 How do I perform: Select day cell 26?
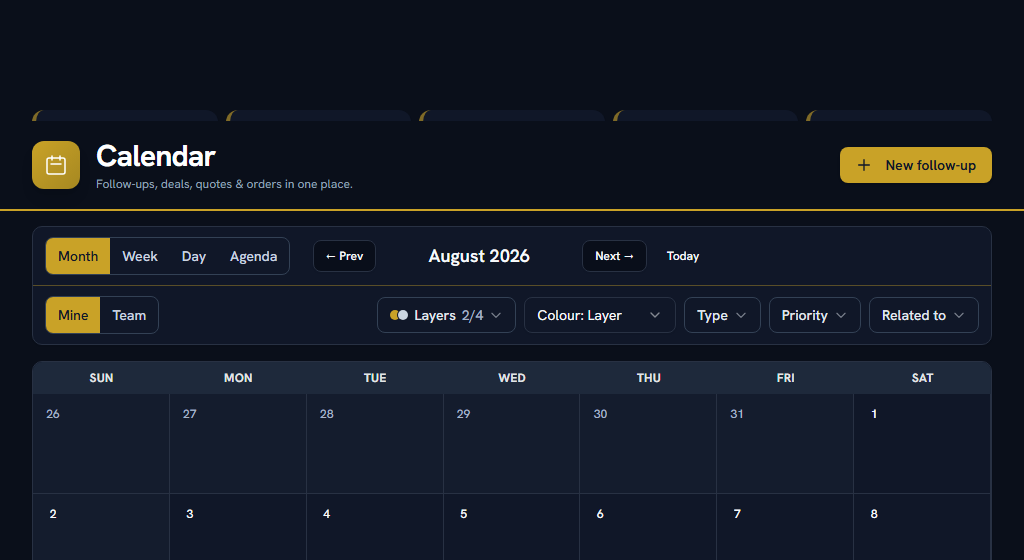pyautogui.click(x=101, y=444)
